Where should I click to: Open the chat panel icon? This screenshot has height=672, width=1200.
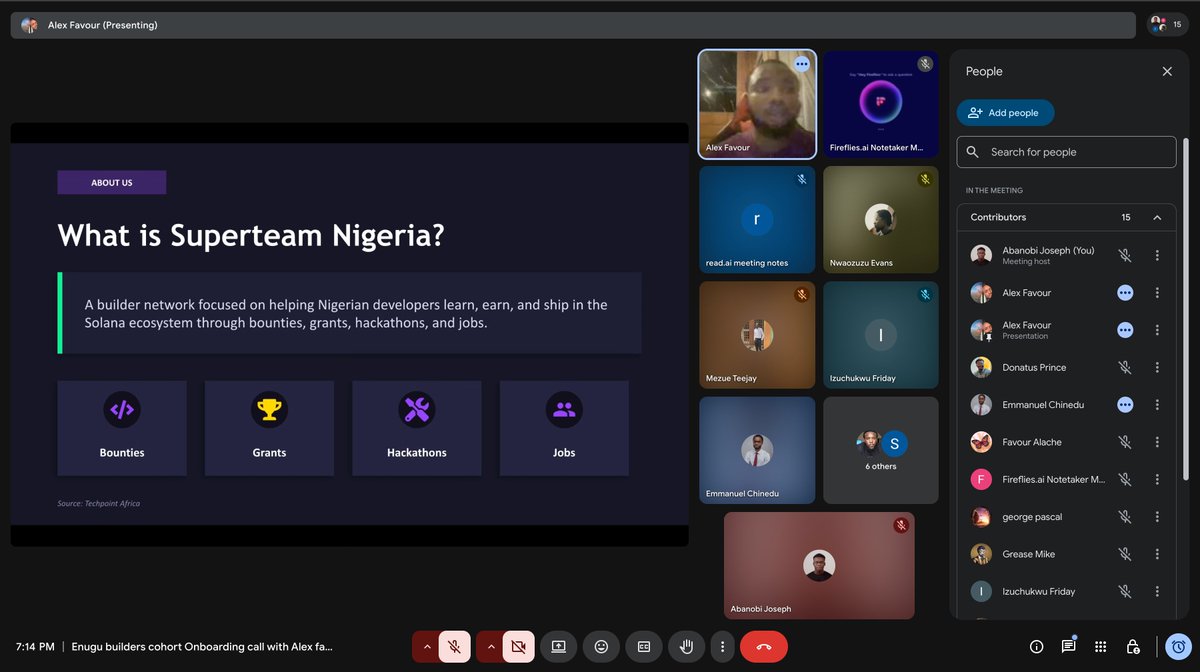pos(1068,647)
